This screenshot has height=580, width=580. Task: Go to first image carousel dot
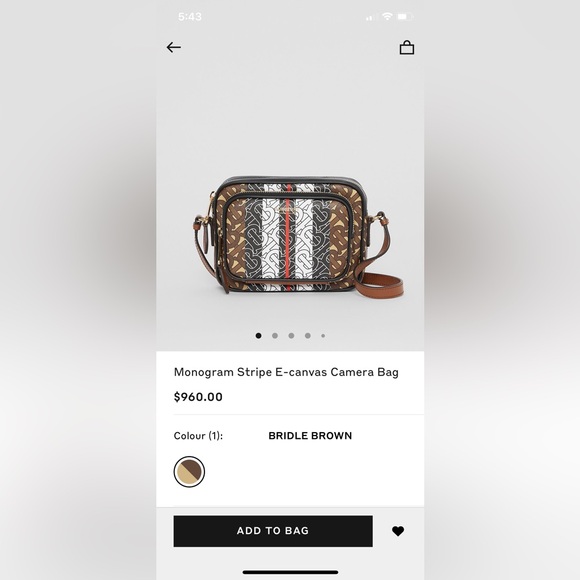pos(259,335)
